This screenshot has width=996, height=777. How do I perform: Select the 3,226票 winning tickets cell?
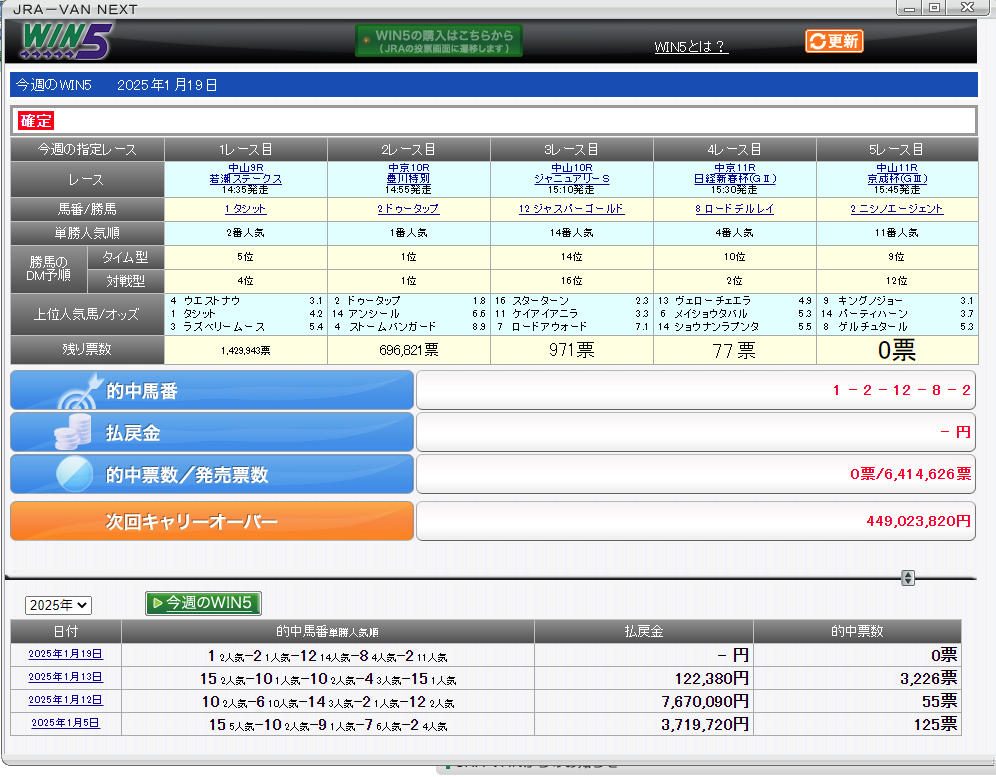[857, 679]
